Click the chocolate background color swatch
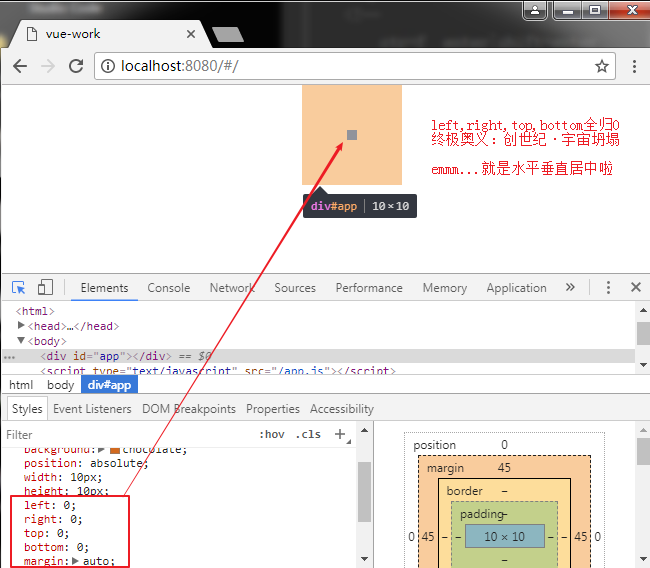This screenshot has height=568, width=650. coord(115,450)
